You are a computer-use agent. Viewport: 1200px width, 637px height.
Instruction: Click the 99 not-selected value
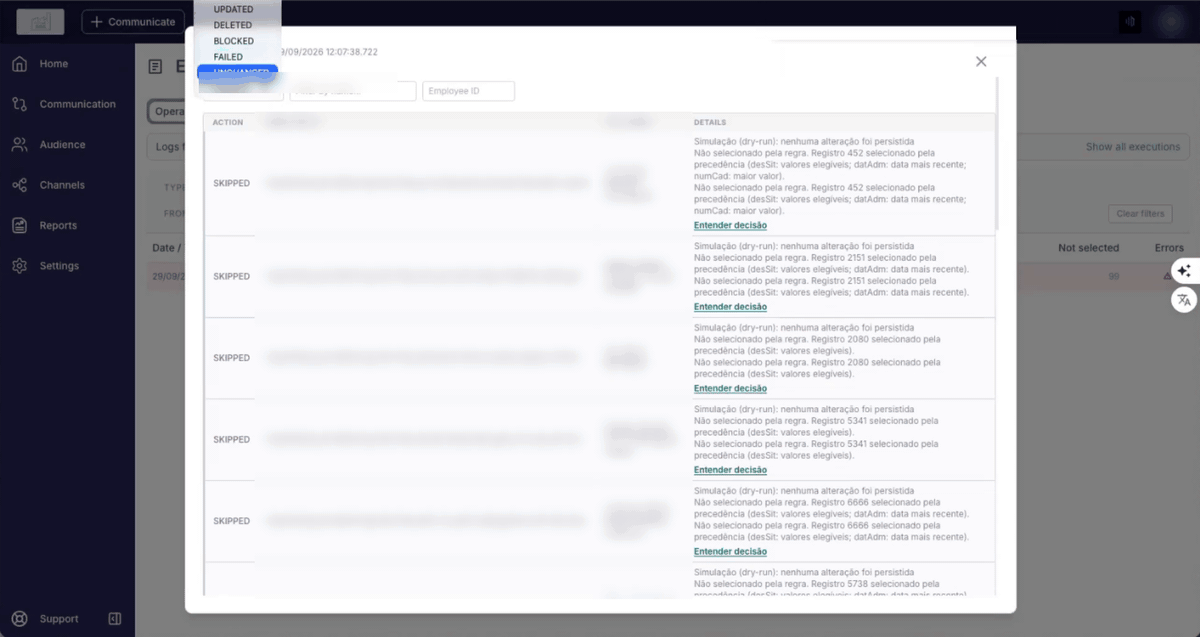(x=1114, y=276)
